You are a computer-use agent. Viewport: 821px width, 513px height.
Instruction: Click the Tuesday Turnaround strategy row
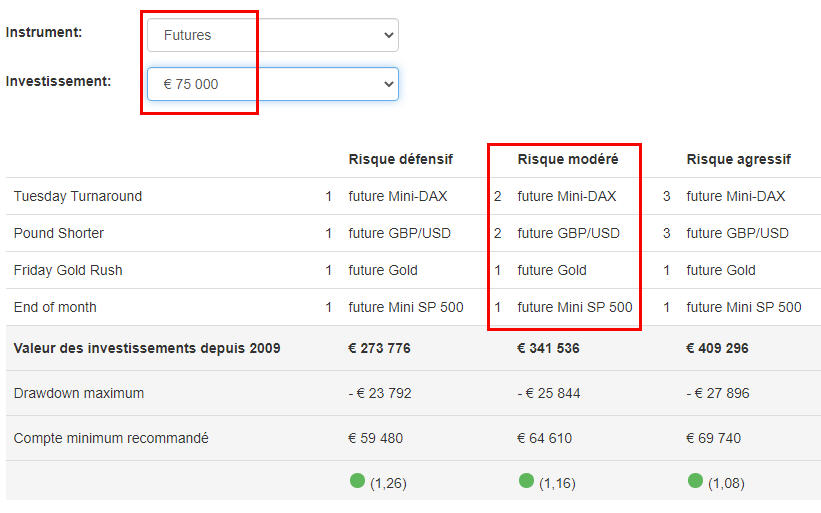click(413, 196)
